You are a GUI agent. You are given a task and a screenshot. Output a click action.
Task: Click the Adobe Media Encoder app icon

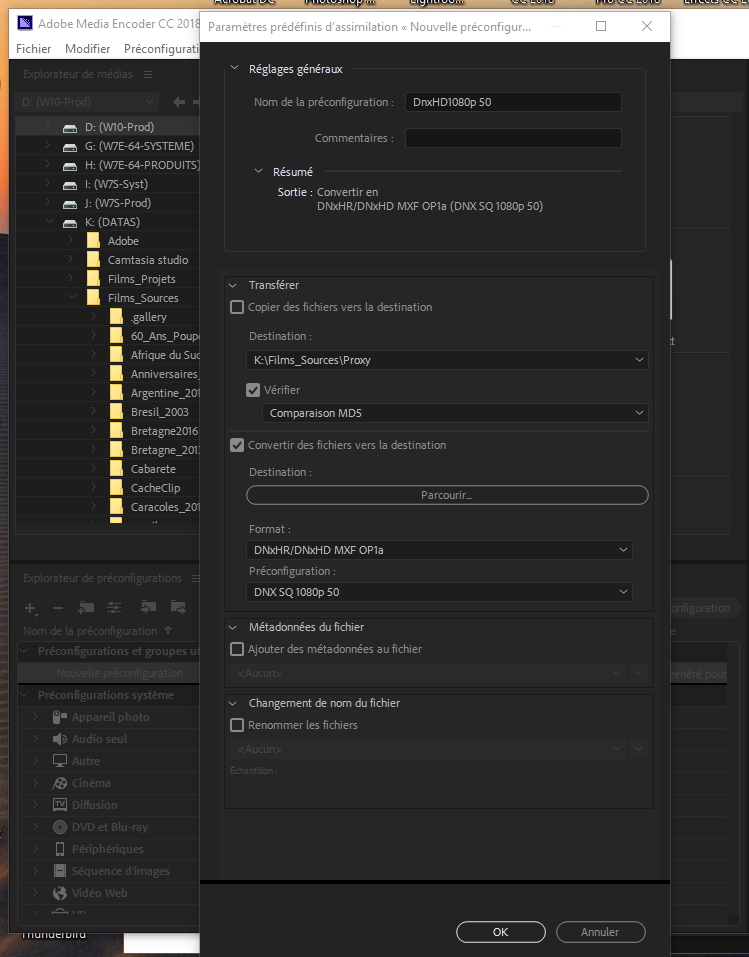click(x=24, y=23)
